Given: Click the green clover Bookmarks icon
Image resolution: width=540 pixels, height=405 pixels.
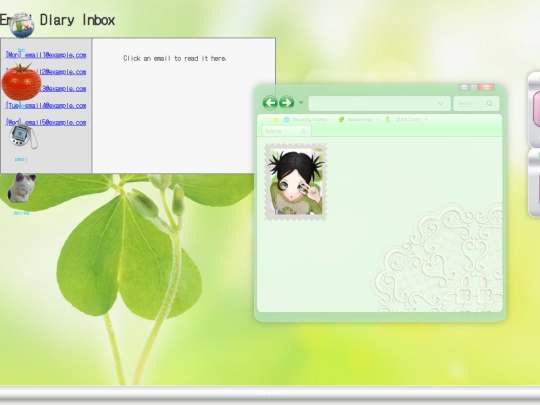Looking at the screenshot, I should tap(341, 120).
